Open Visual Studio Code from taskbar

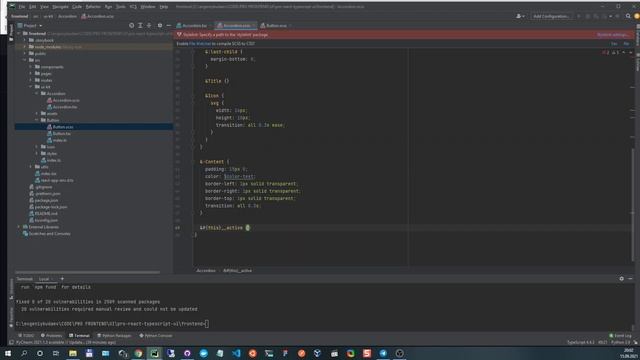[x=236, y=353]
